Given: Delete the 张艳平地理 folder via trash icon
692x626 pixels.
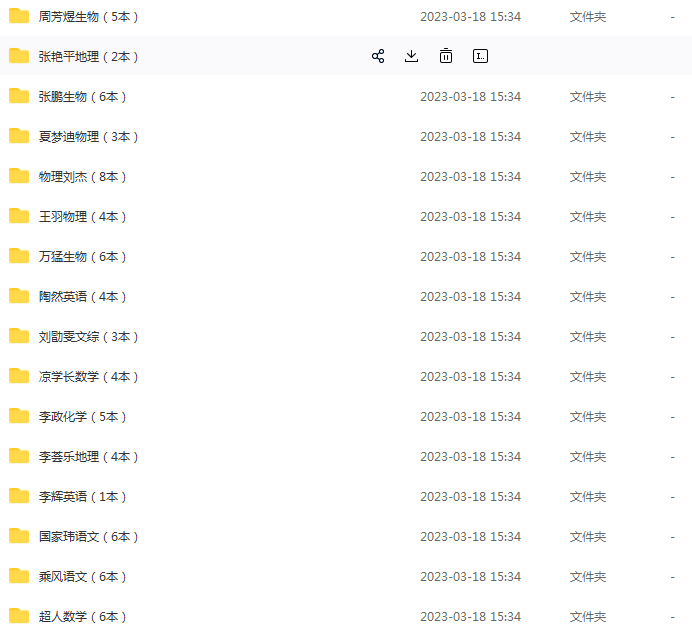Looking at the screenshot, I should pyautogui.click(x=446, y=56).
